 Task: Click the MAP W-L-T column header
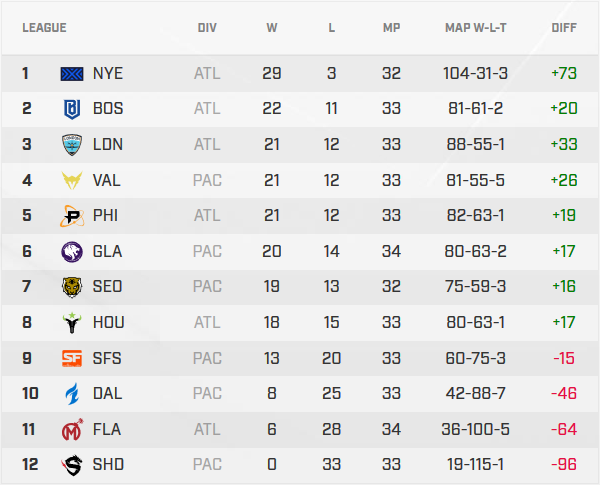(476, 27)
